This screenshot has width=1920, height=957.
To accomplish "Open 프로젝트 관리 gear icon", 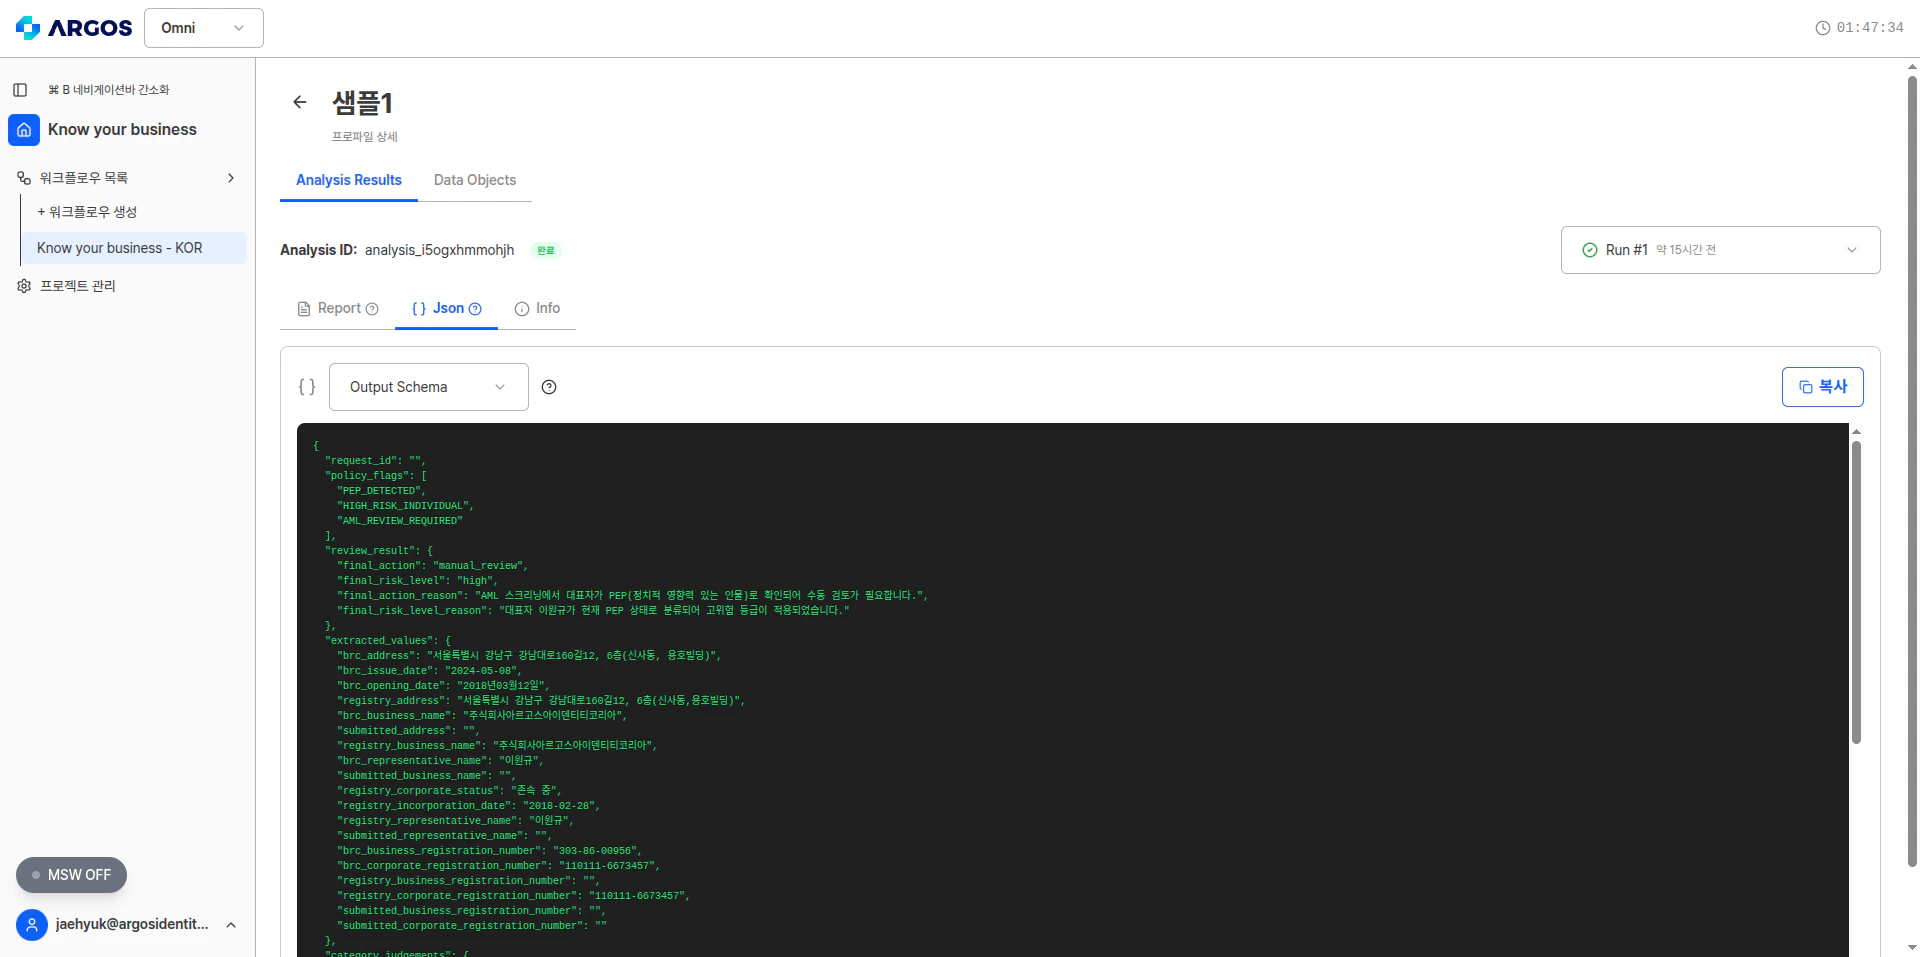I will click(x=23, y=286).
